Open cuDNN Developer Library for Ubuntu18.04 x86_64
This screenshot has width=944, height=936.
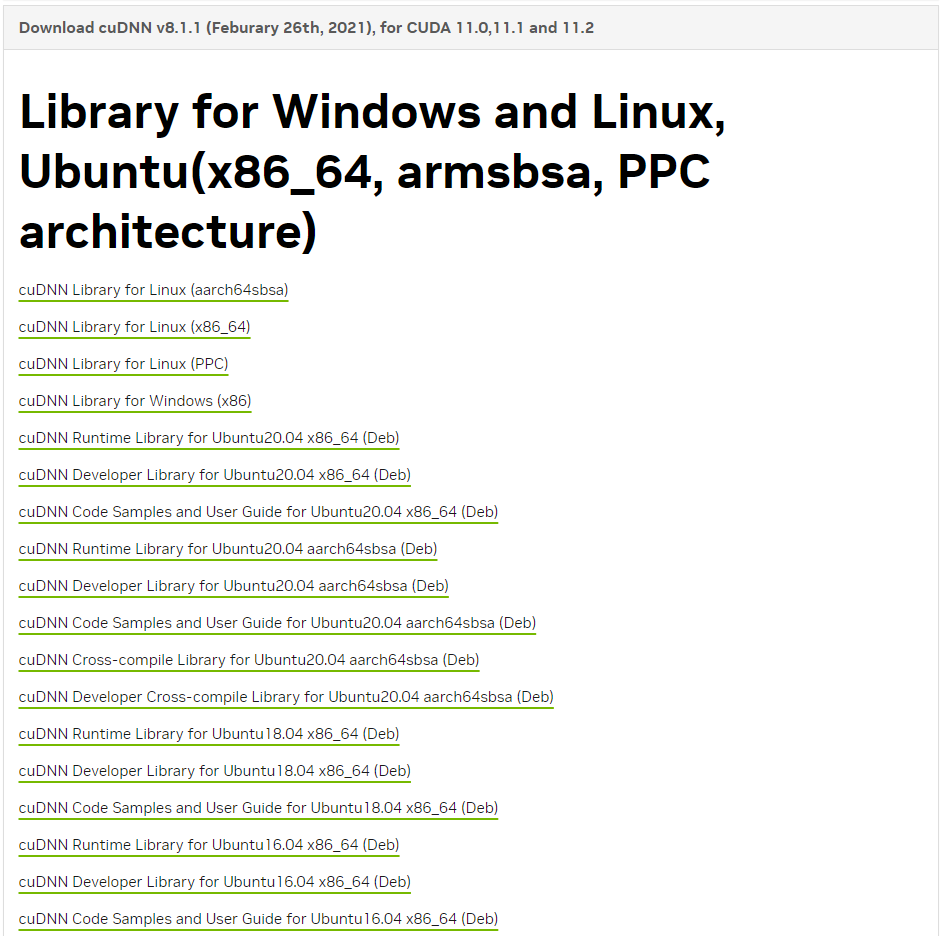tap(213, 771)
